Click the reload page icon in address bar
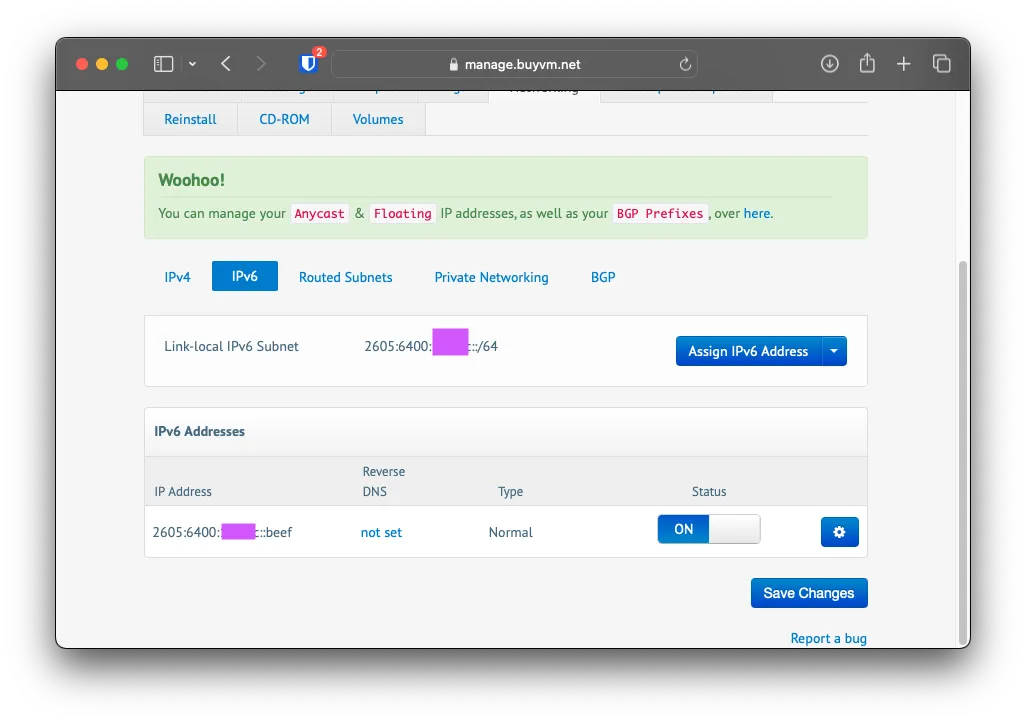1026x722 pixels. 685,64
